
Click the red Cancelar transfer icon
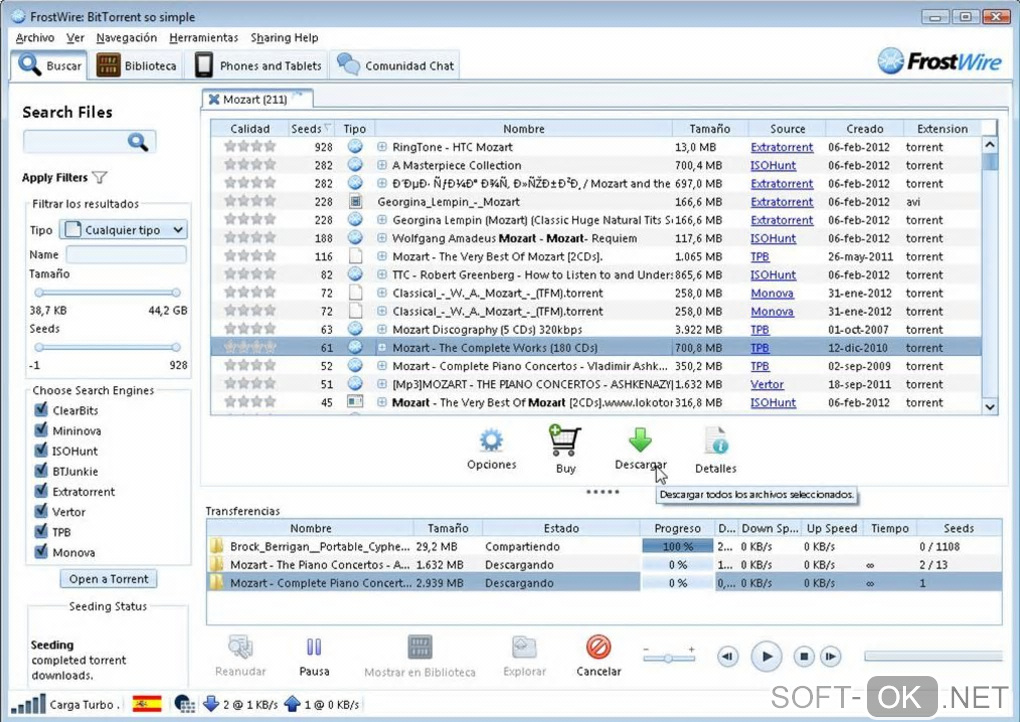[598, 647]
